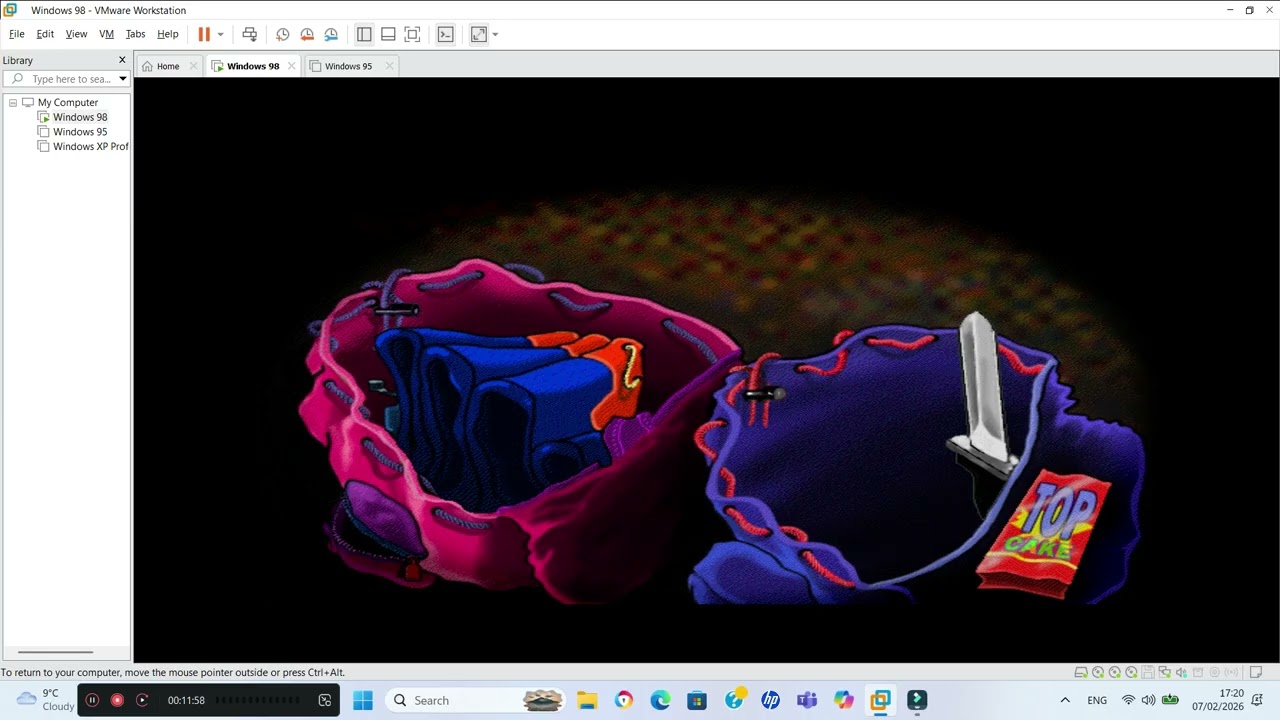Click the library search field
1280x720 pixels.
tap(70, 79)
